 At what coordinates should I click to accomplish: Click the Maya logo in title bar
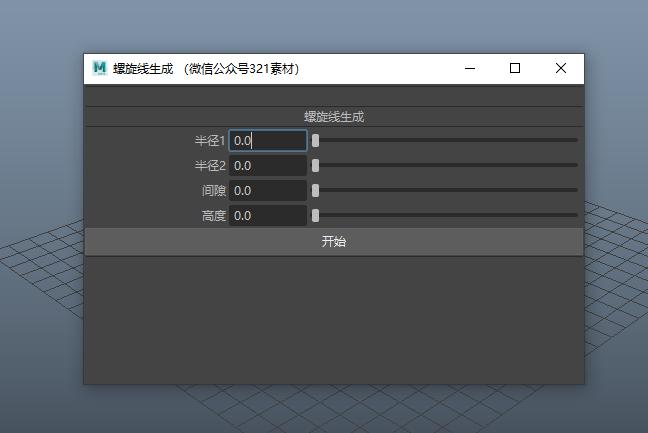pos(99,68)
